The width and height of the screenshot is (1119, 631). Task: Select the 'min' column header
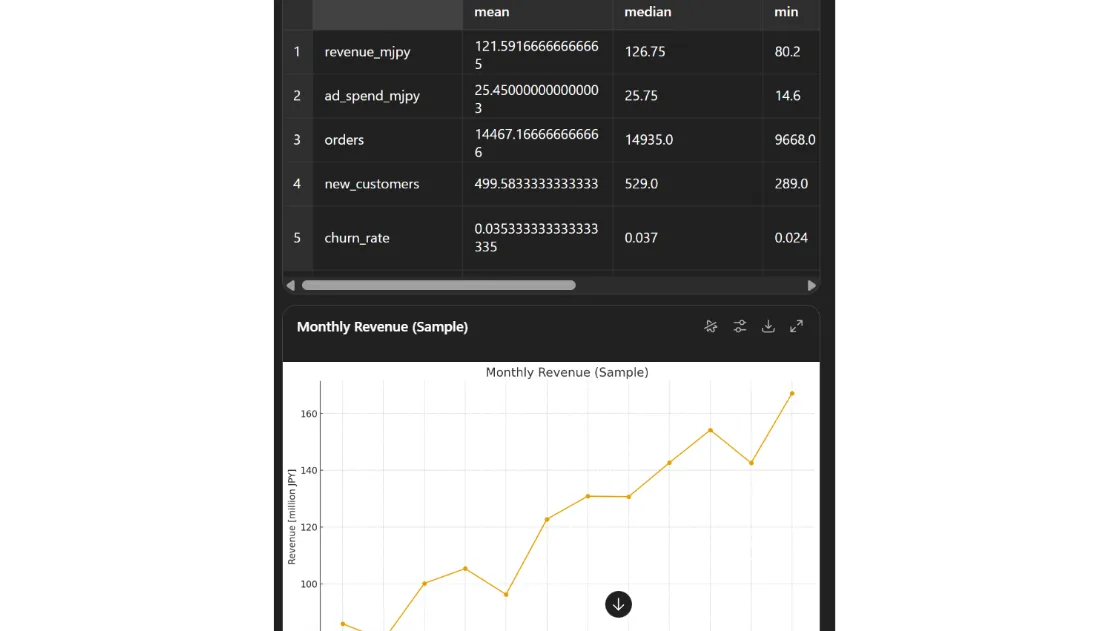[786, 12]
